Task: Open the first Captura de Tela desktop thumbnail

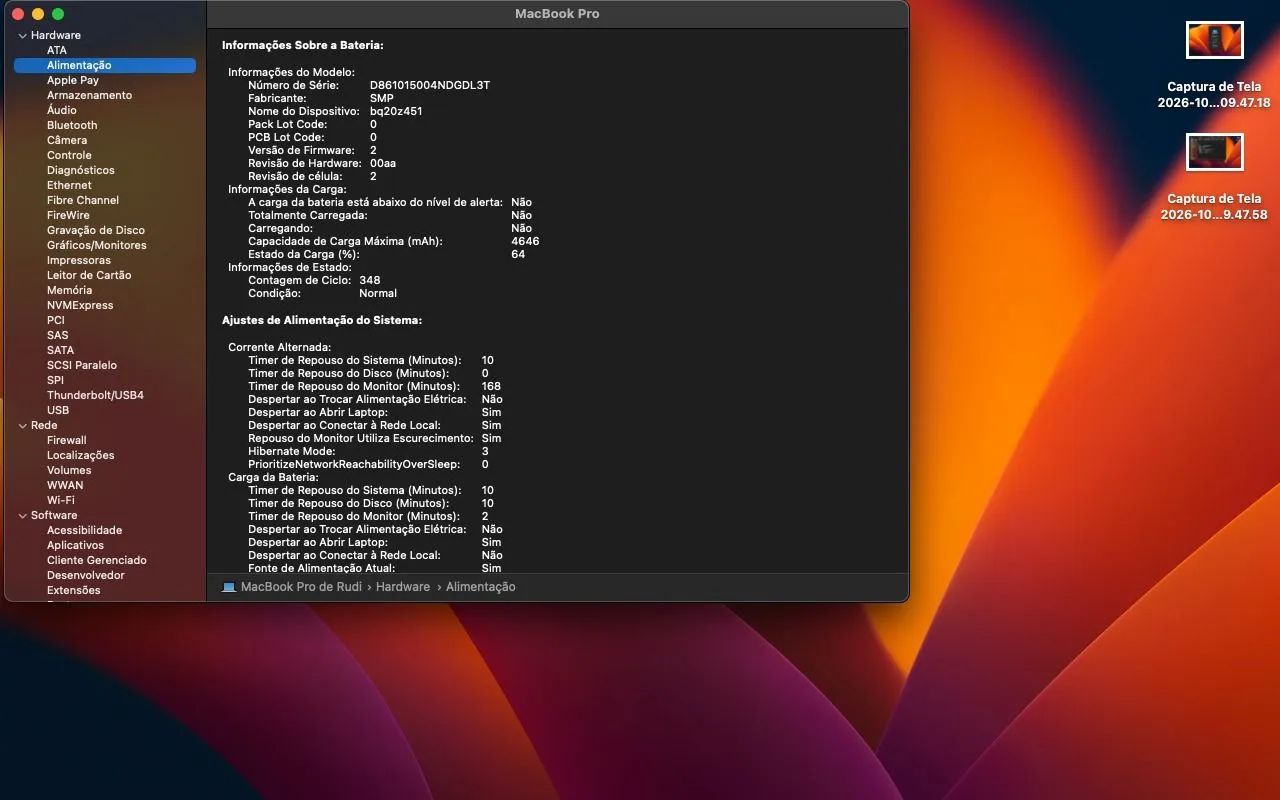Action: pos(1214,40)
